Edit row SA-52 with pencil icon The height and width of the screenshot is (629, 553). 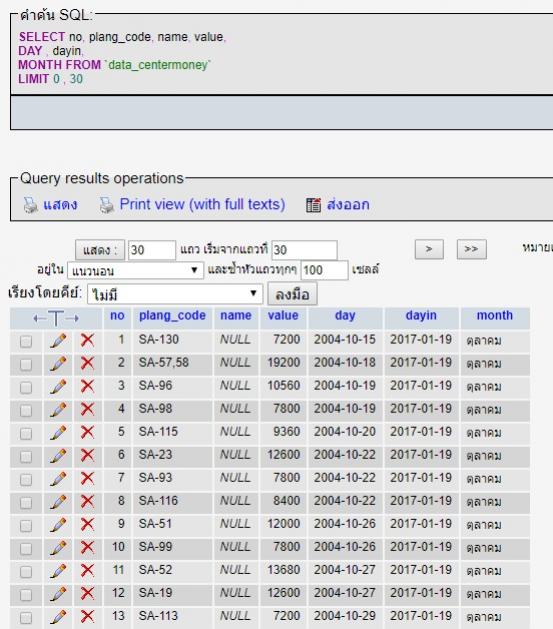[58, 571]
